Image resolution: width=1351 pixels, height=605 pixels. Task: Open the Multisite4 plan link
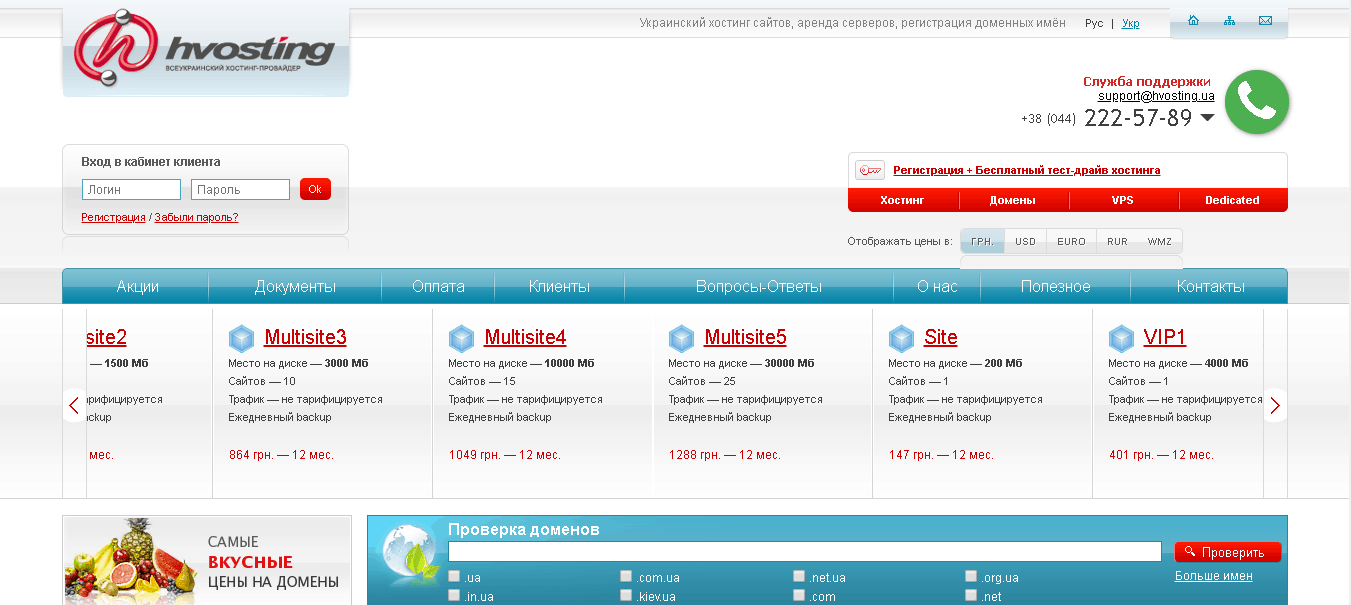[x=525, y=337]
